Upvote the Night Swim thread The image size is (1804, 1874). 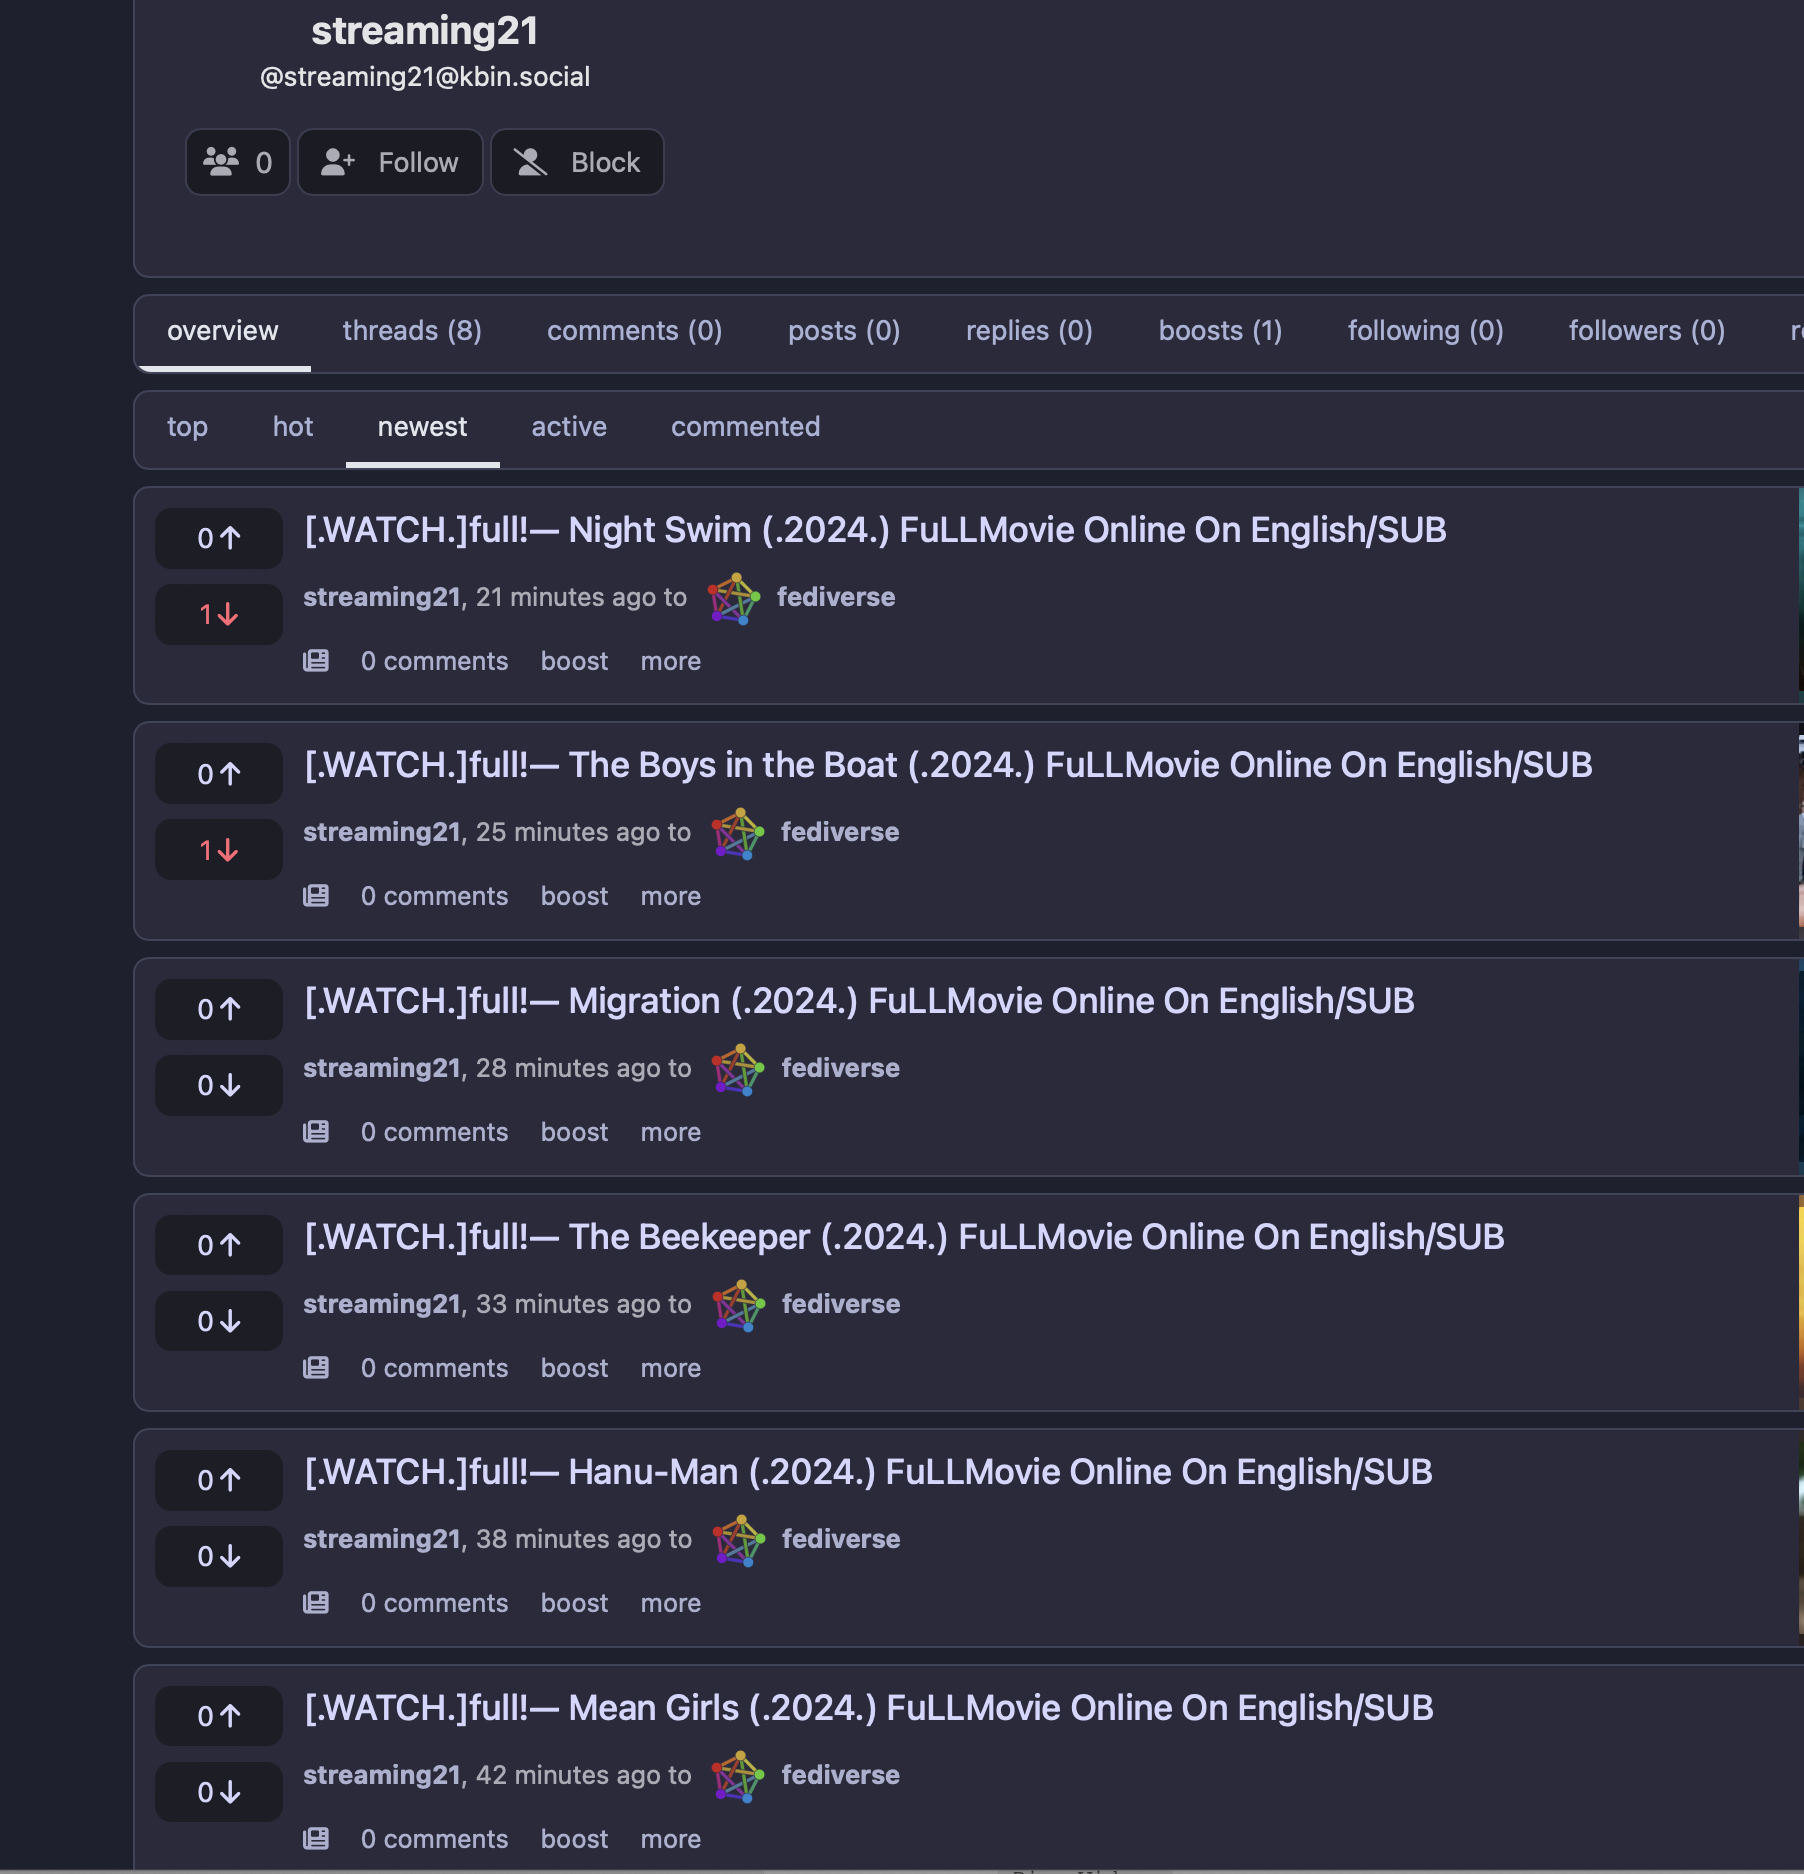click(x=219, y=538)
